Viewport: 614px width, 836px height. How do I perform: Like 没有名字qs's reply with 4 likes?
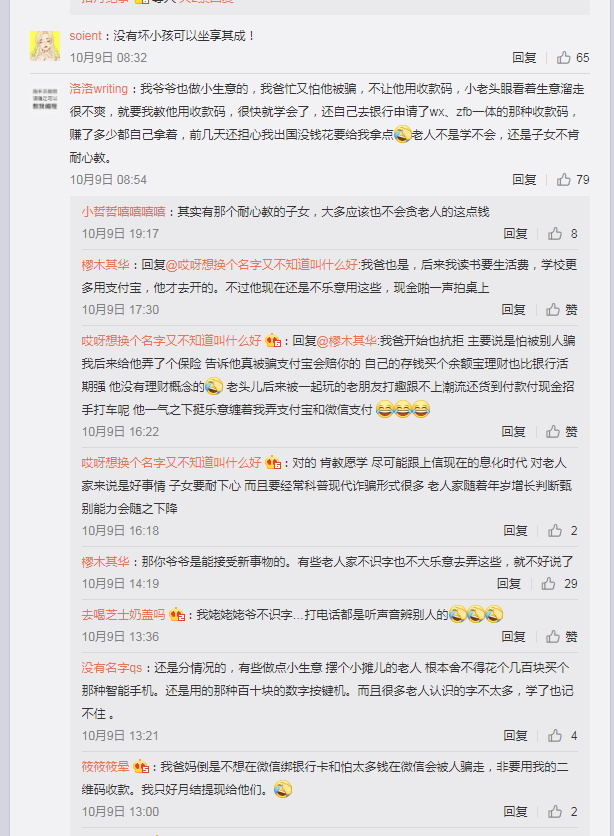pos(563,736)
